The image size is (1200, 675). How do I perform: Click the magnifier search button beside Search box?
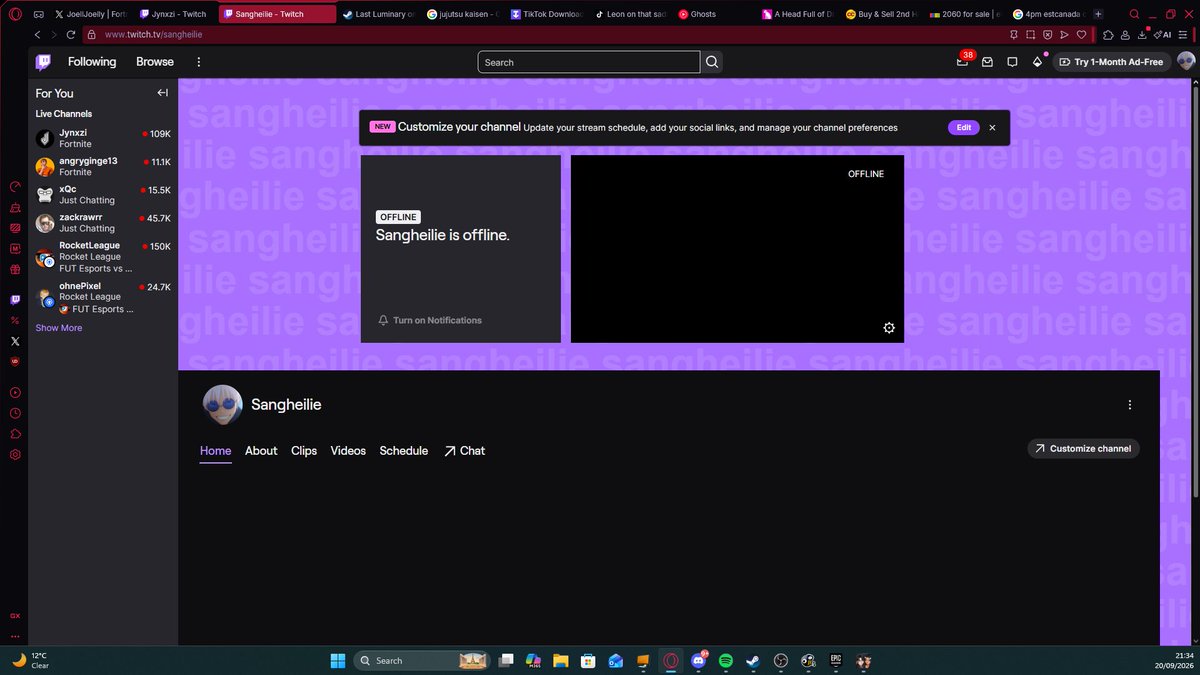pyautogui.click(x=712, y=62)
